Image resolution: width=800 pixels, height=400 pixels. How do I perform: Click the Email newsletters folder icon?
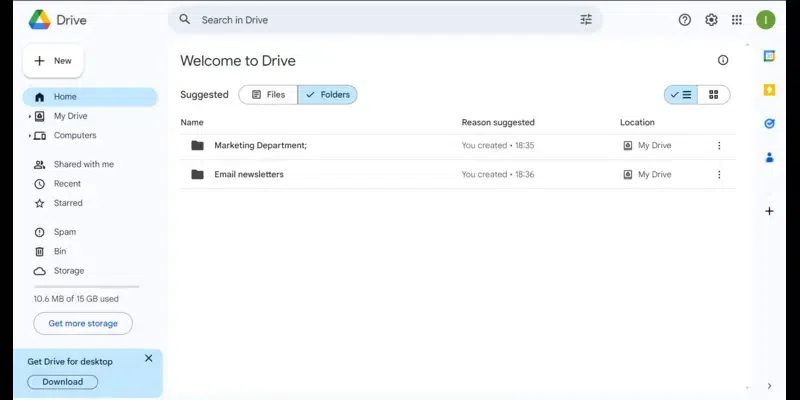click(x=197, y=174)
